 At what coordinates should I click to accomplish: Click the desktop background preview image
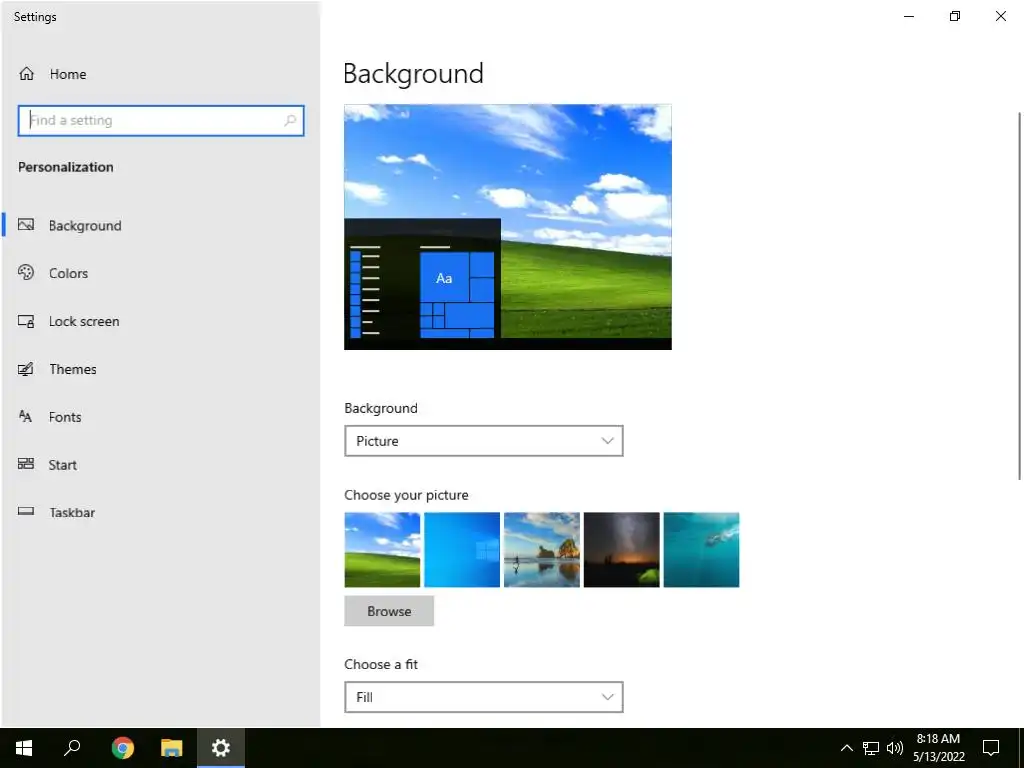click(x=507, y=227)
